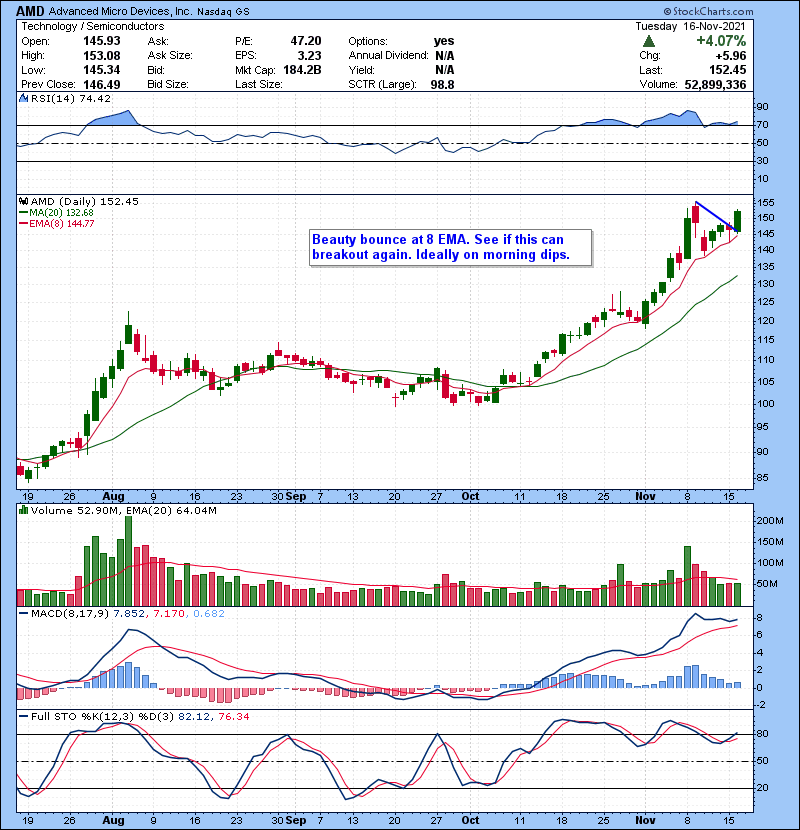
Task: Click the AMD (Daily) 152.45 price label
Action: coord(85,201)
